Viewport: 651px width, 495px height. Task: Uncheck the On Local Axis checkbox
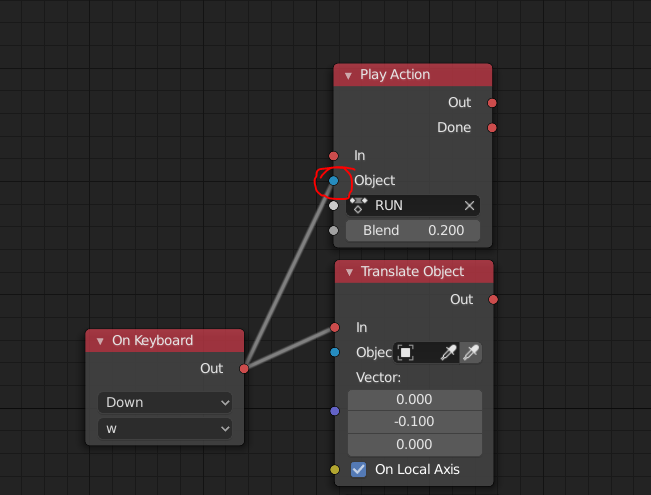(358, 470)
